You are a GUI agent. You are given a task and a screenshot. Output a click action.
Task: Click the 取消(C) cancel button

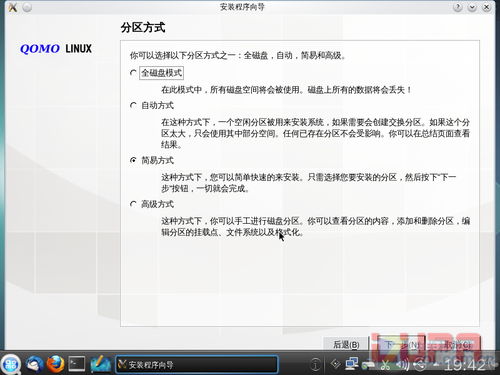click(457, 344)
